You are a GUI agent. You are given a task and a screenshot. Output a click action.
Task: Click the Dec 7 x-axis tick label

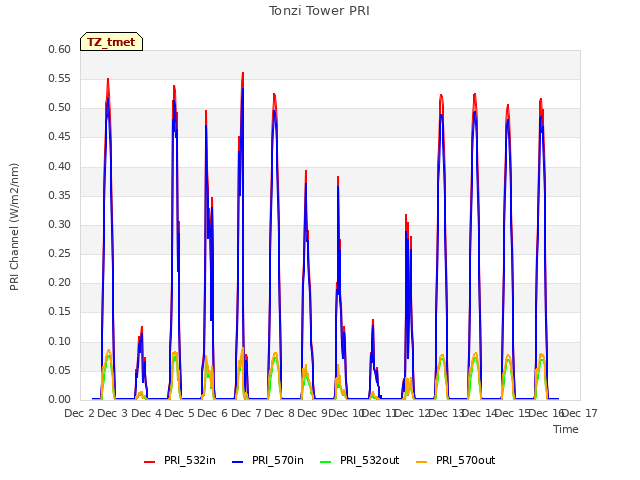(246, 413)
